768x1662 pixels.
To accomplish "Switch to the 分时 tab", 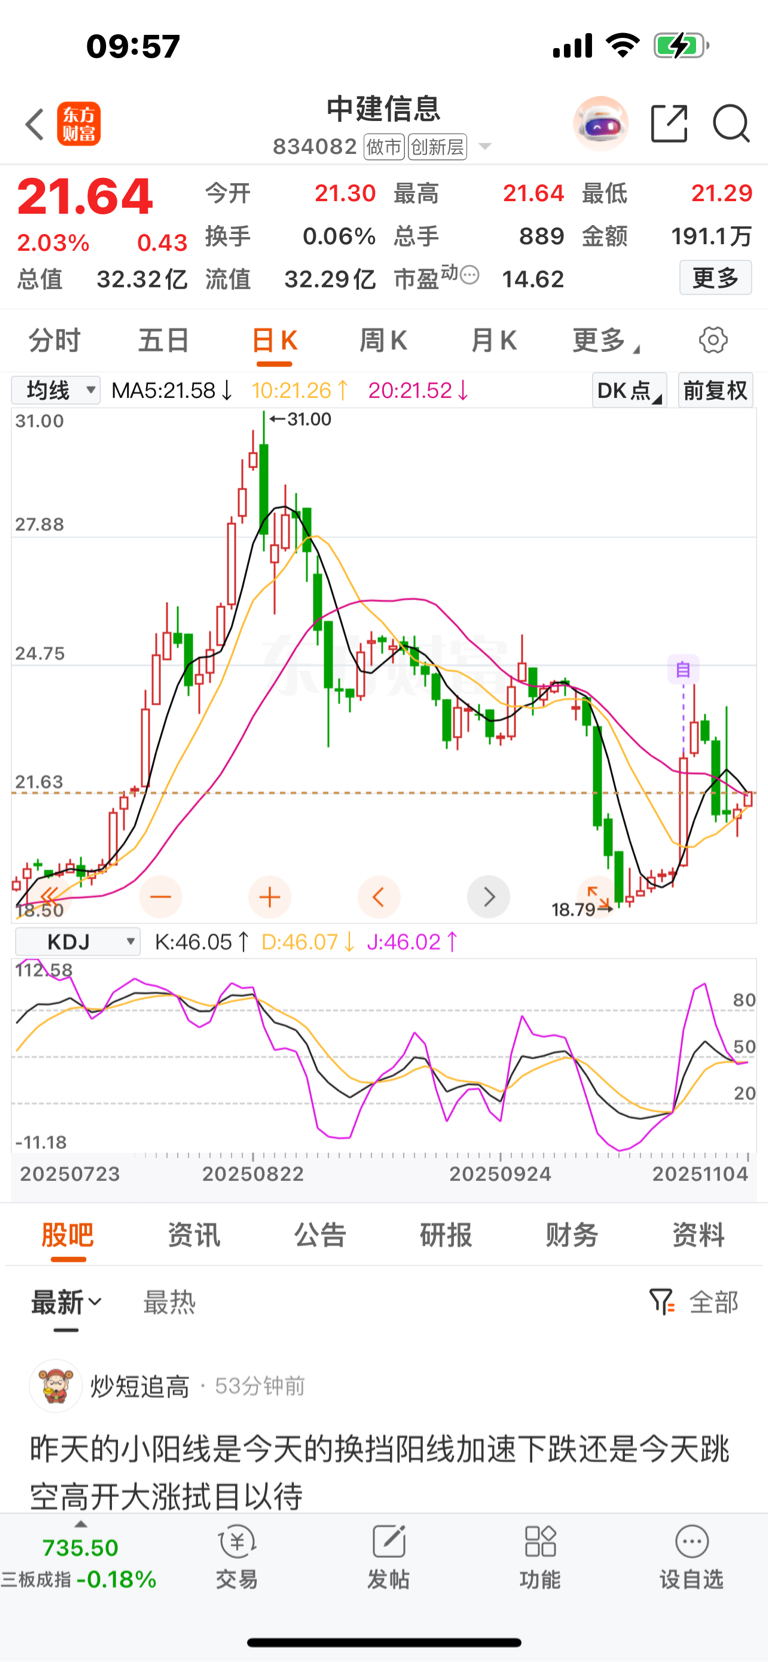I will pyautogui.click(x=54, y=340).
